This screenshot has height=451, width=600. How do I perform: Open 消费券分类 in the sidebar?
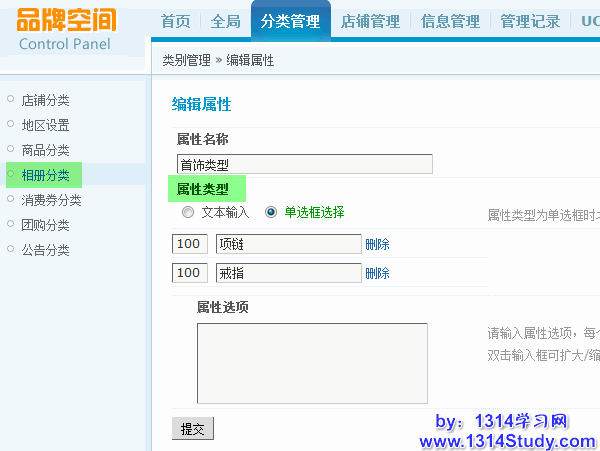(x=51, y=200)
